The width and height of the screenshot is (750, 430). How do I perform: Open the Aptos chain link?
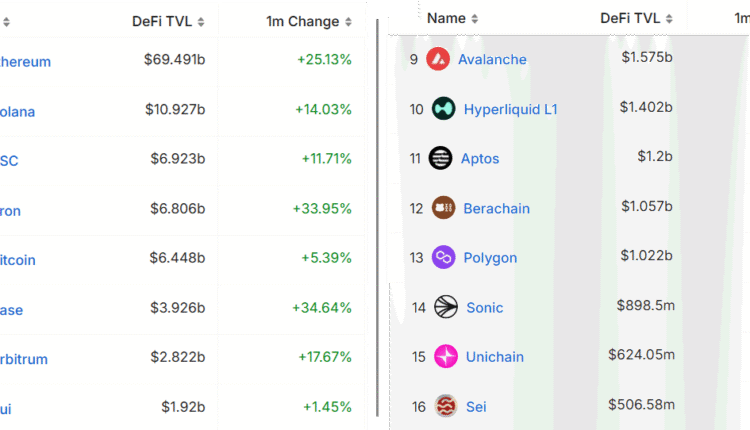click(480, 158)
